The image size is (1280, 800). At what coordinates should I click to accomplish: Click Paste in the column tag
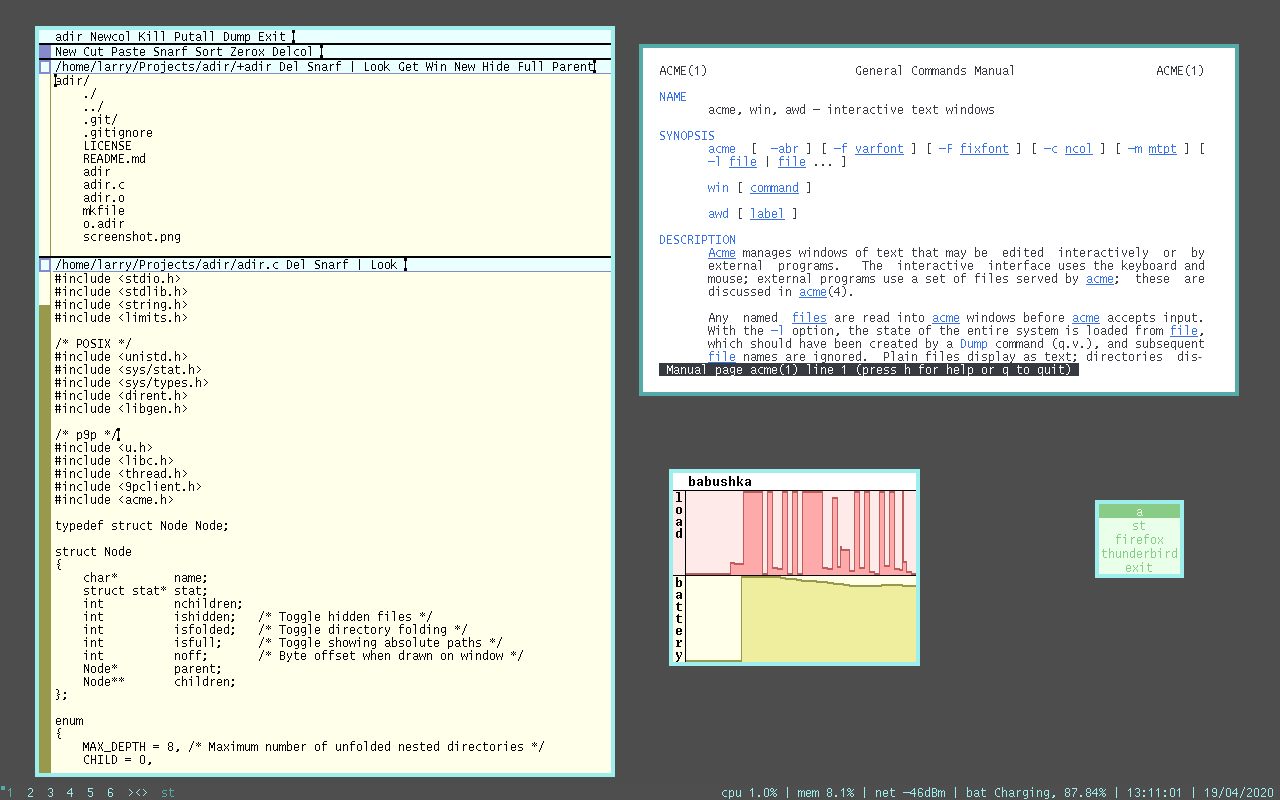[x=128, y=52]
